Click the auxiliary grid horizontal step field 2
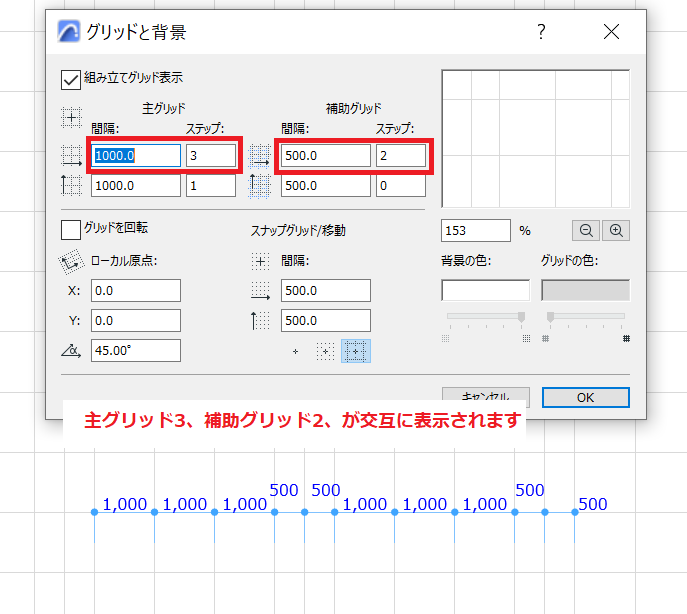 click(x=401, y=156)
